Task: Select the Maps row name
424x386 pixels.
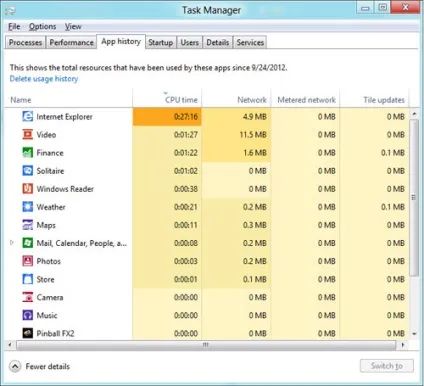Action: click(46, 225)
